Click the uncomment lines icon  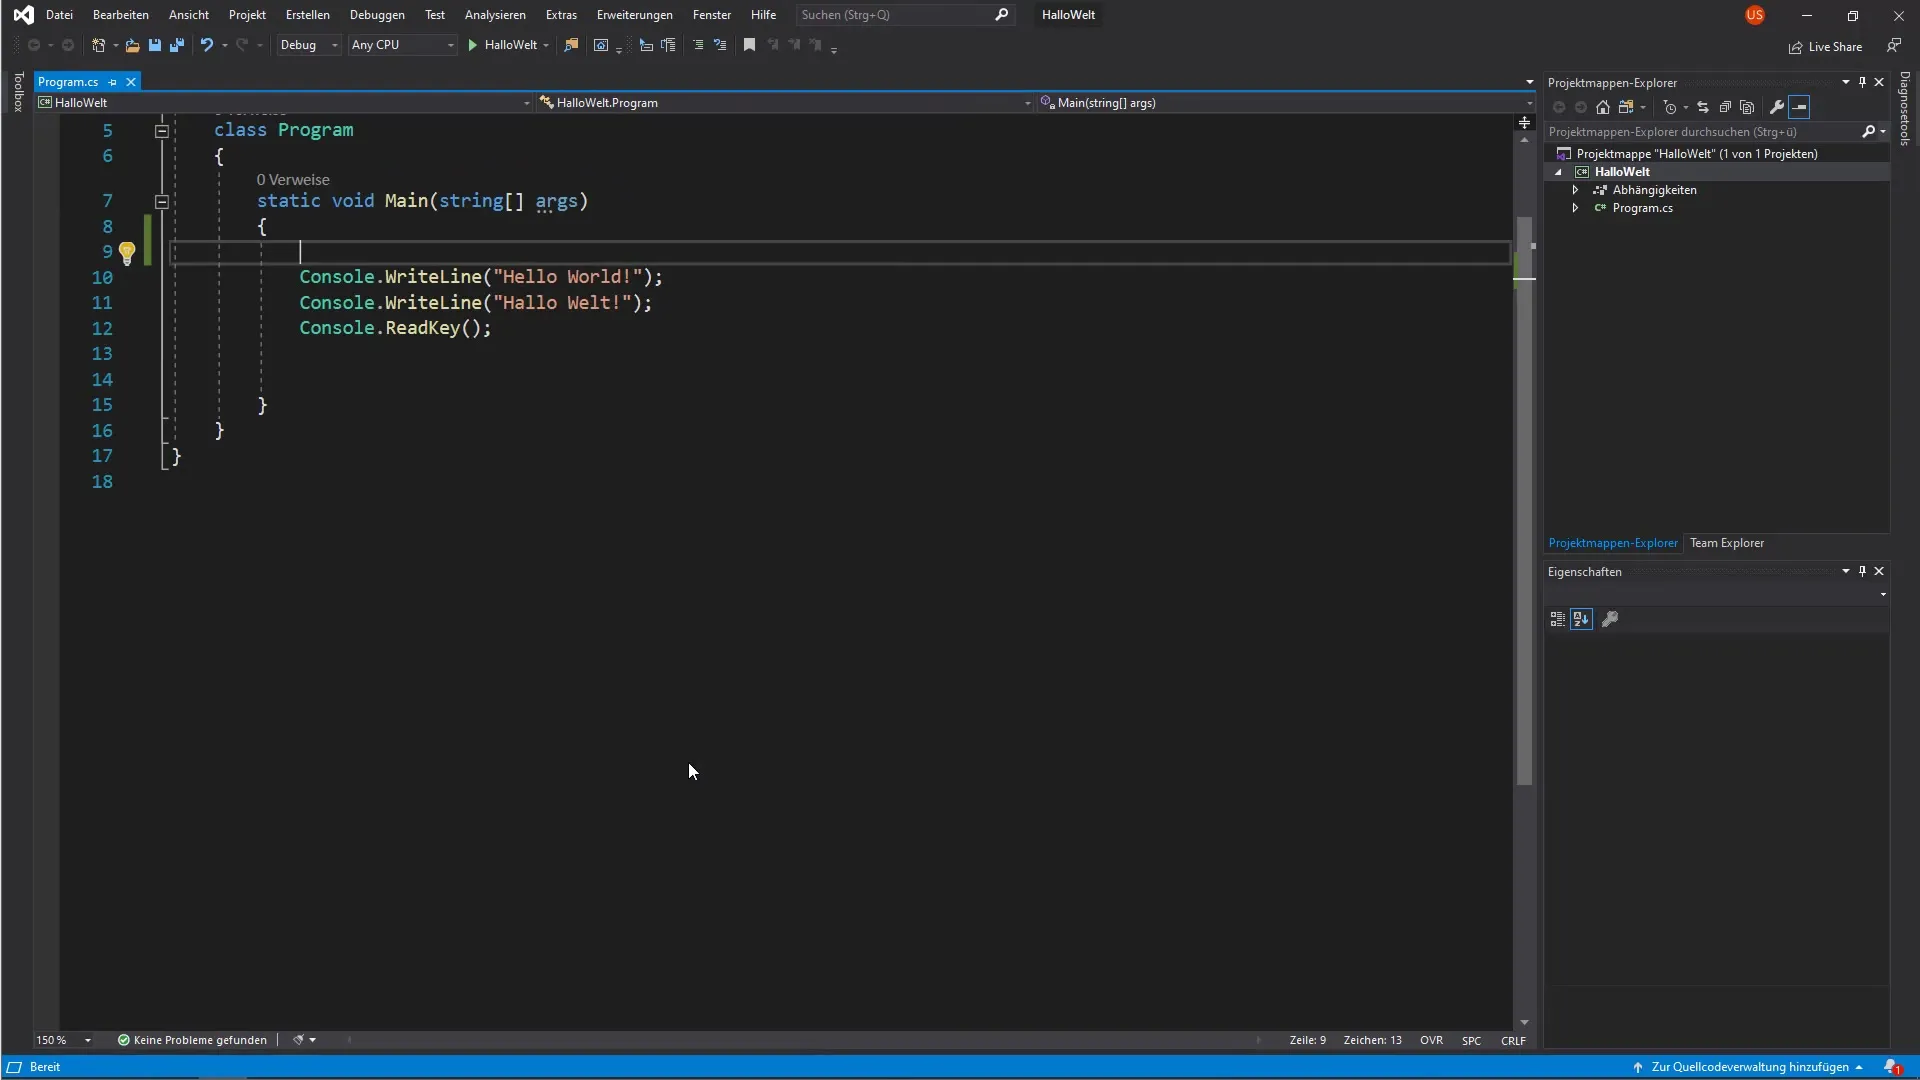click(720, 45)
